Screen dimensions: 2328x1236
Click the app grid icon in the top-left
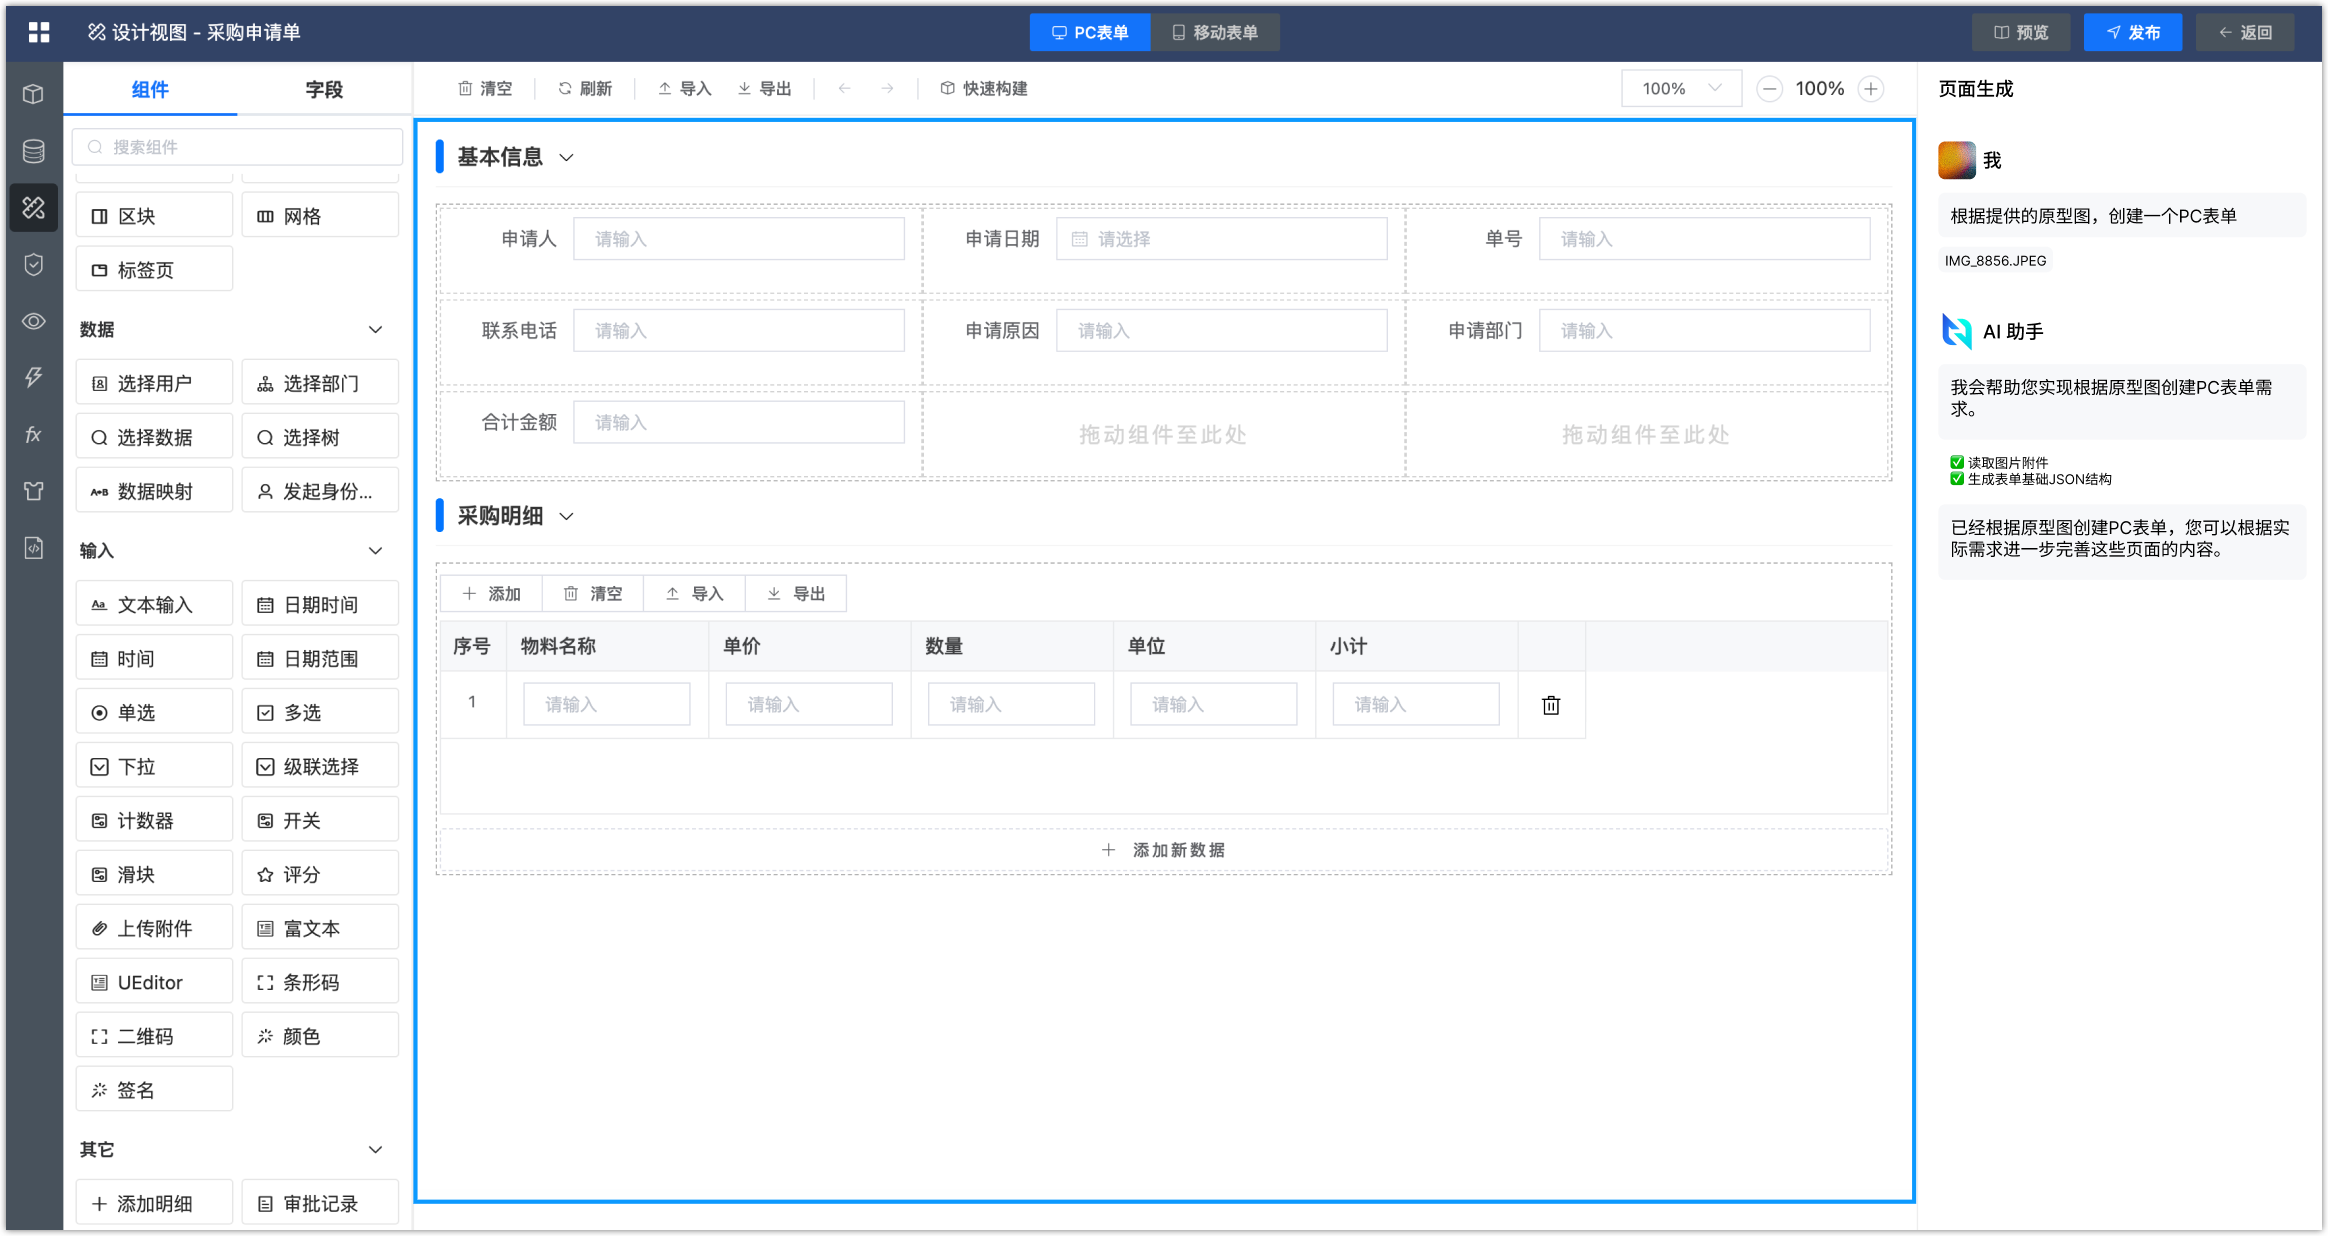39,32
